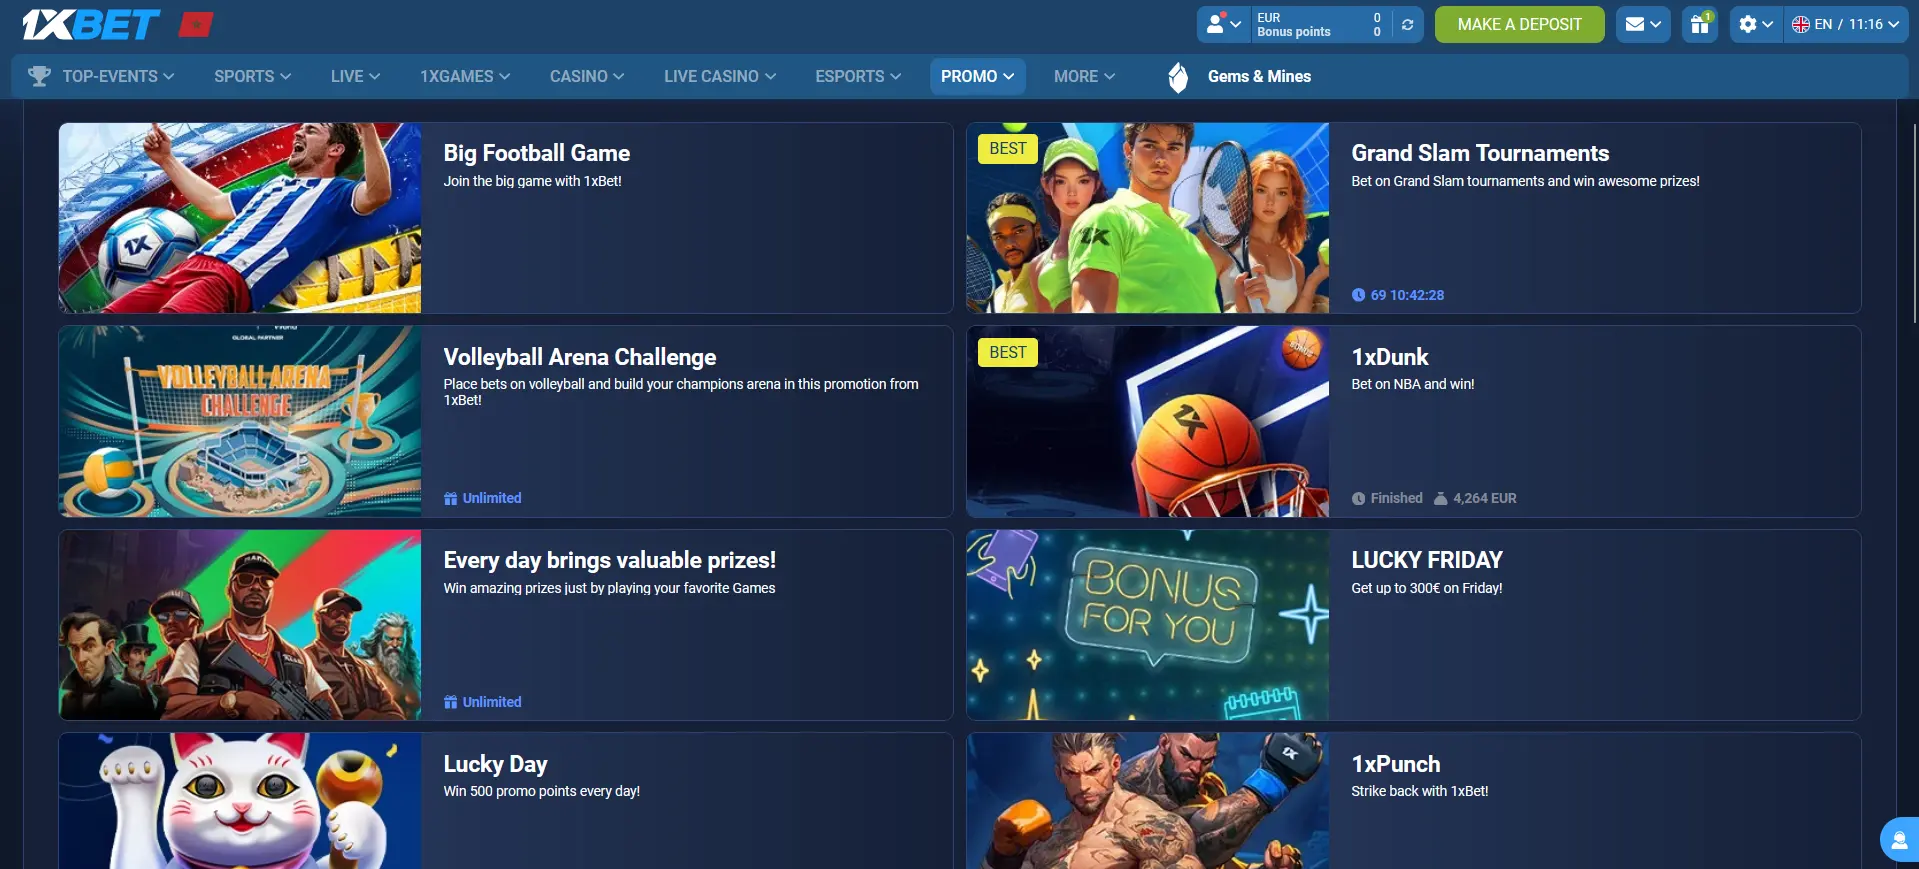
Task: Expand the SPORTS menu
Action: pyautogui.click(x=252, y=76)
